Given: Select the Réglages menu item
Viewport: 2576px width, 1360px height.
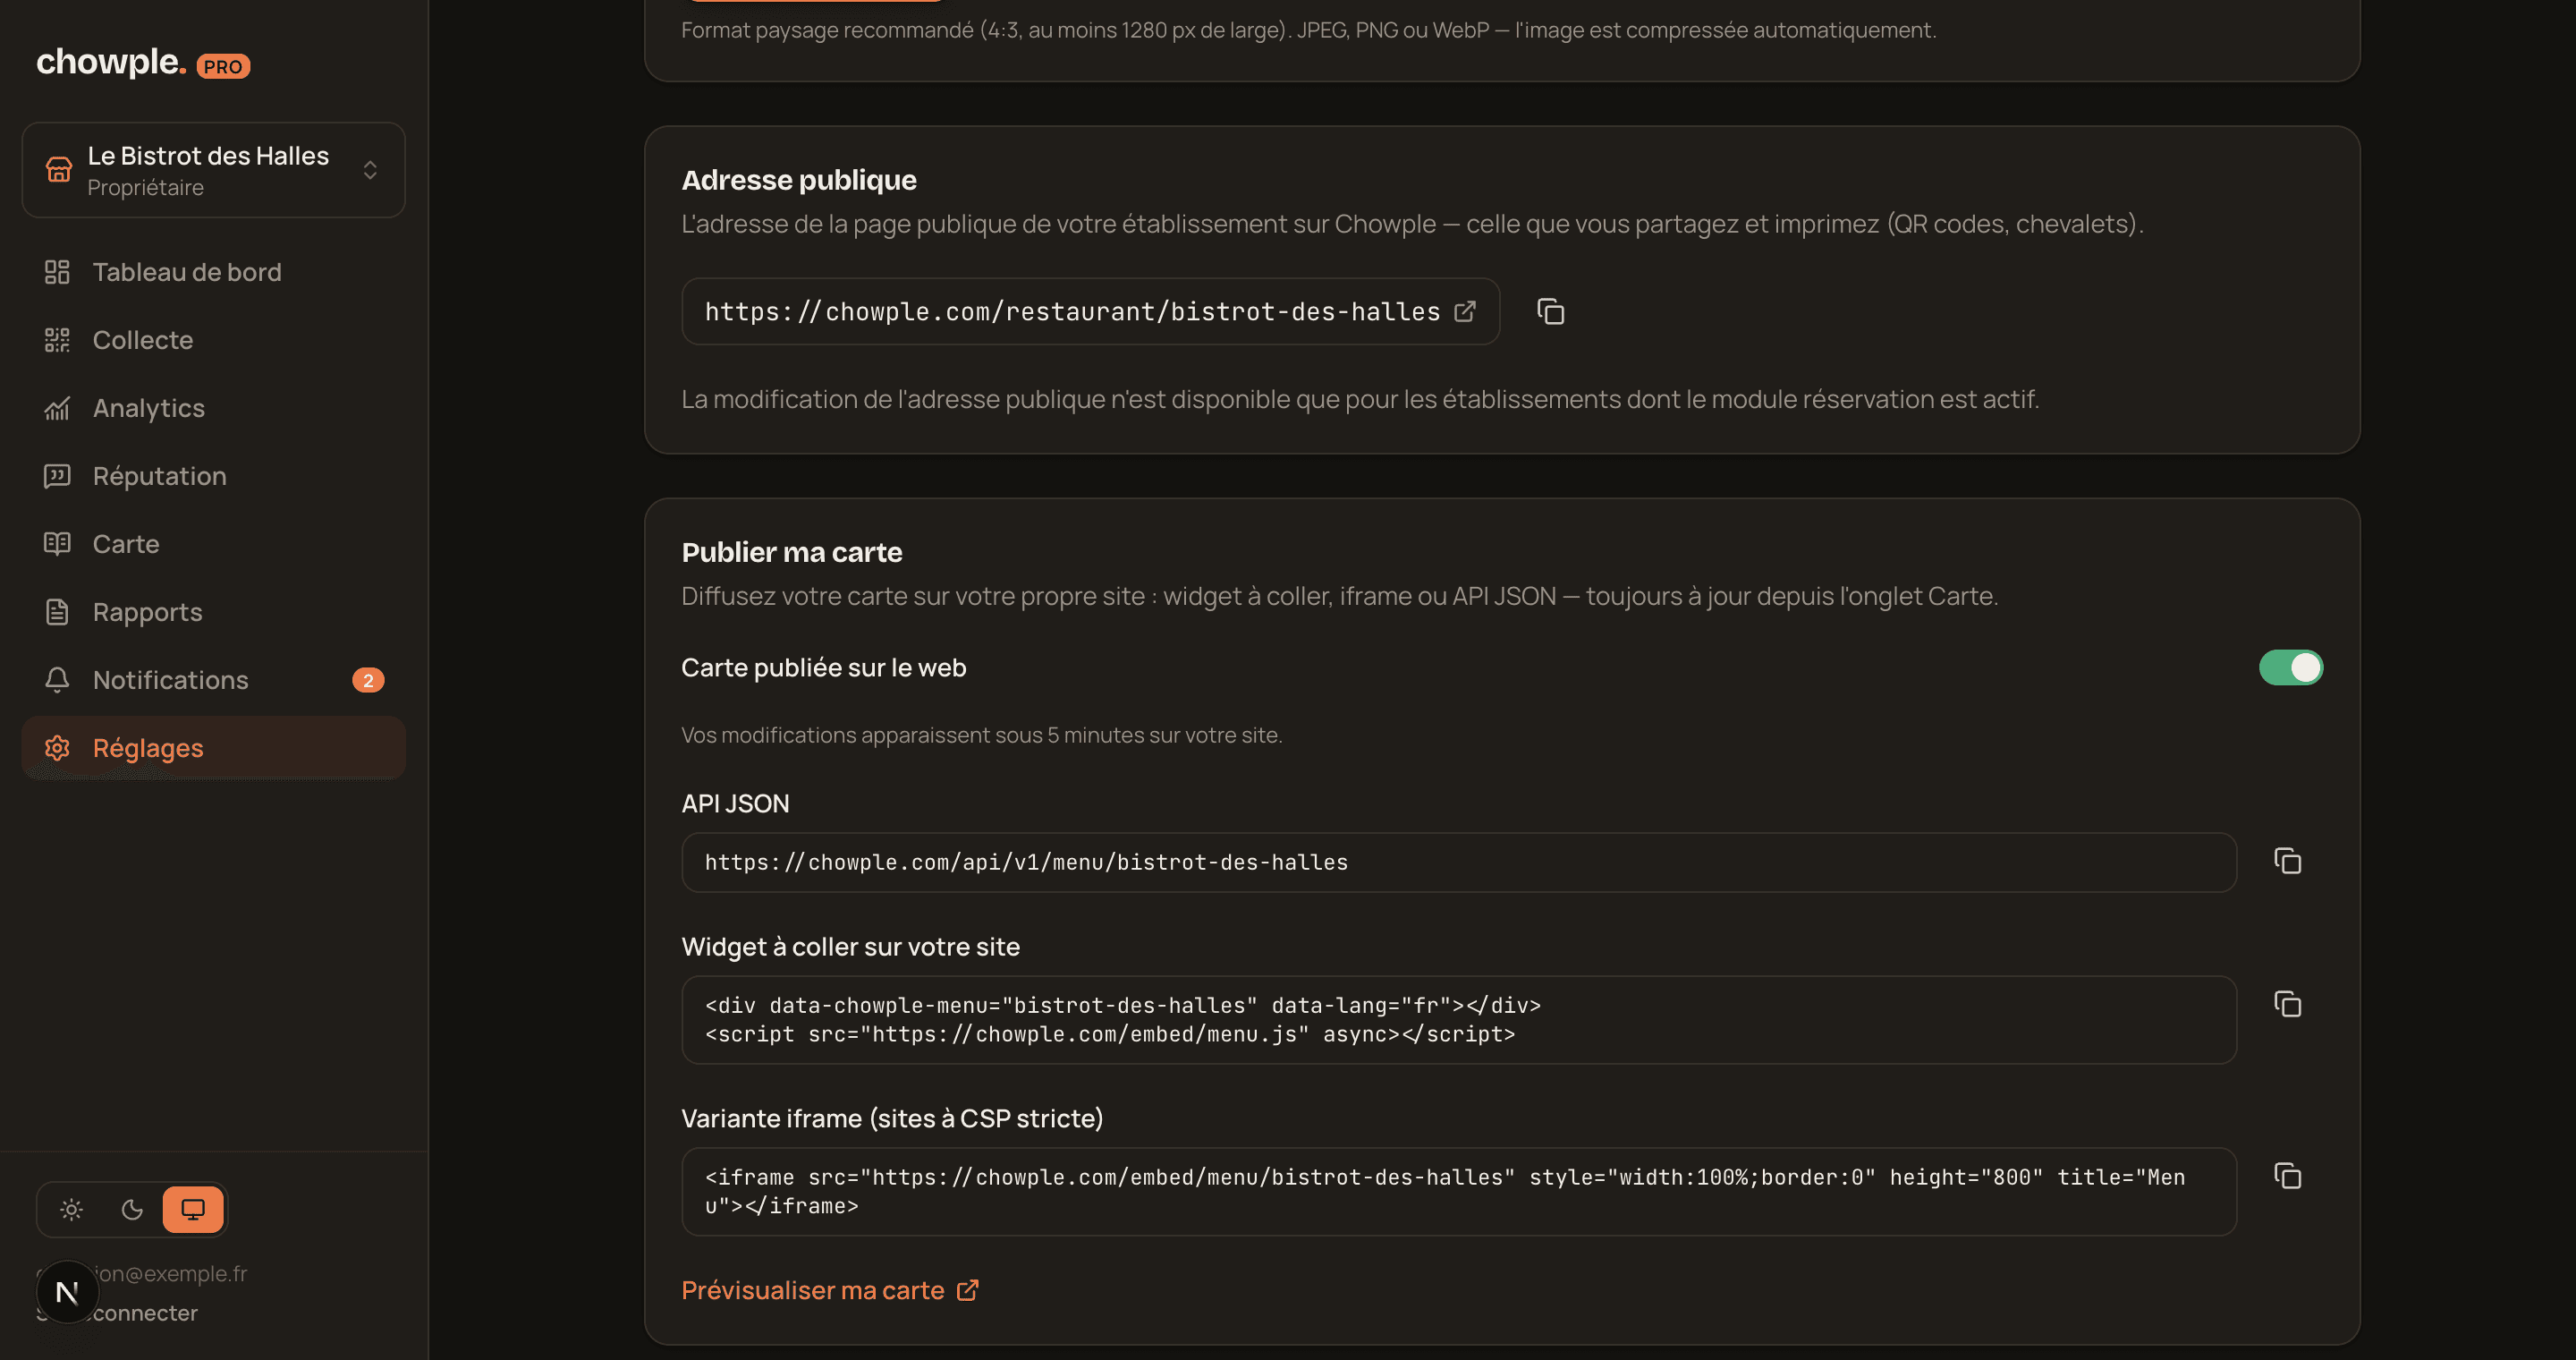Looking at the screenshot, I should 213,748.
